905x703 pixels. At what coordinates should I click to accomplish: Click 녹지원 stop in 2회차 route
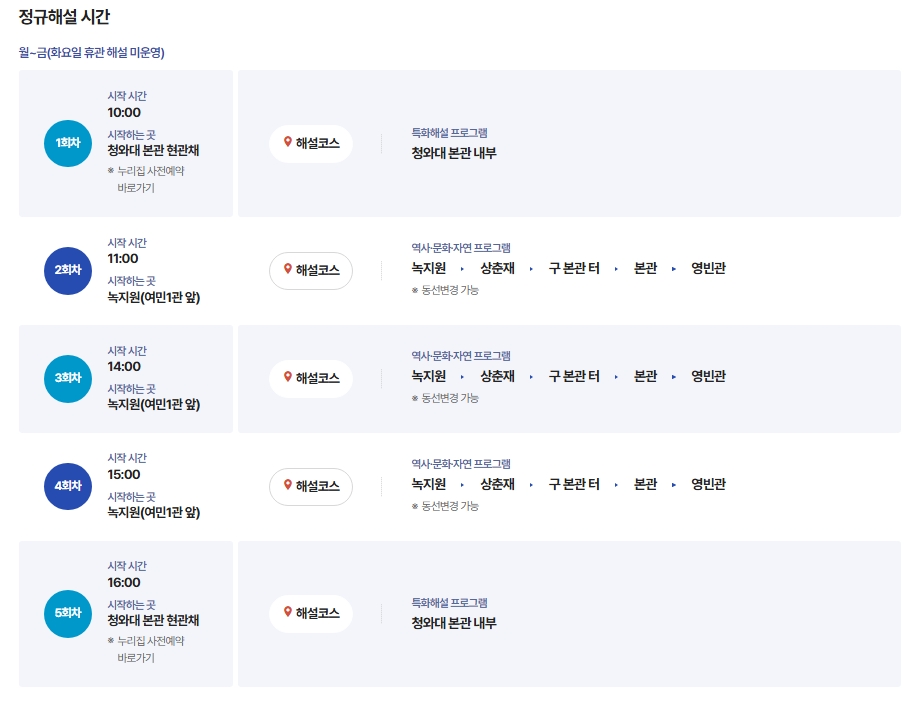[x=428, y=268]
